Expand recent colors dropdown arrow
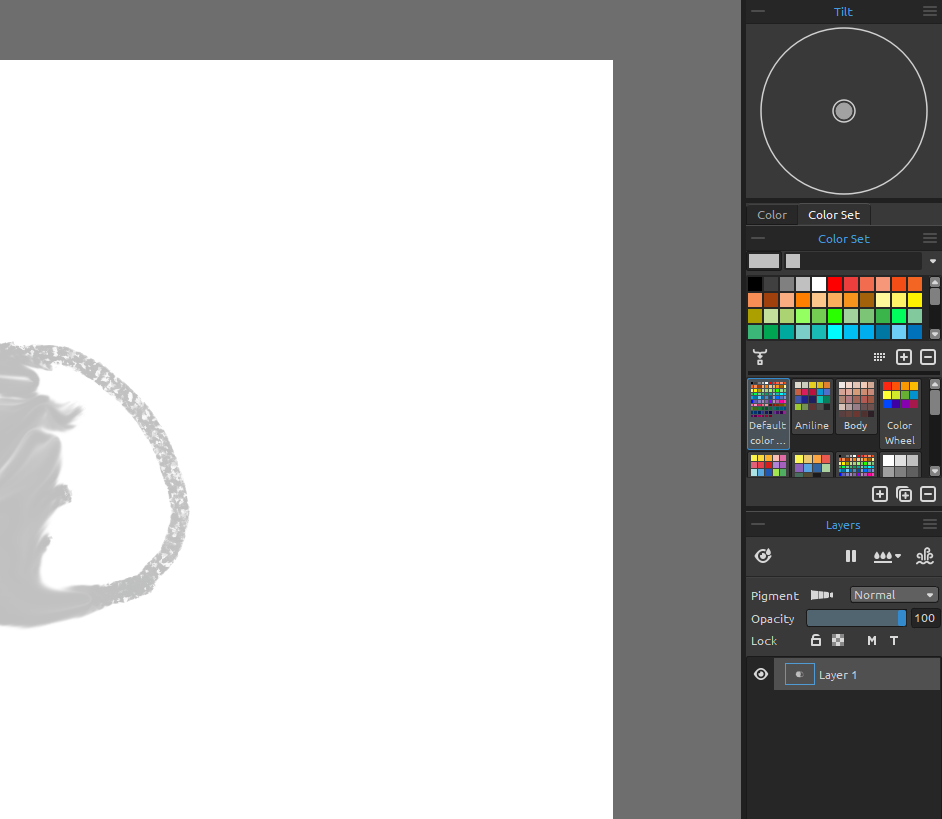This screenshot has width=942, height=819. (932, 261)
